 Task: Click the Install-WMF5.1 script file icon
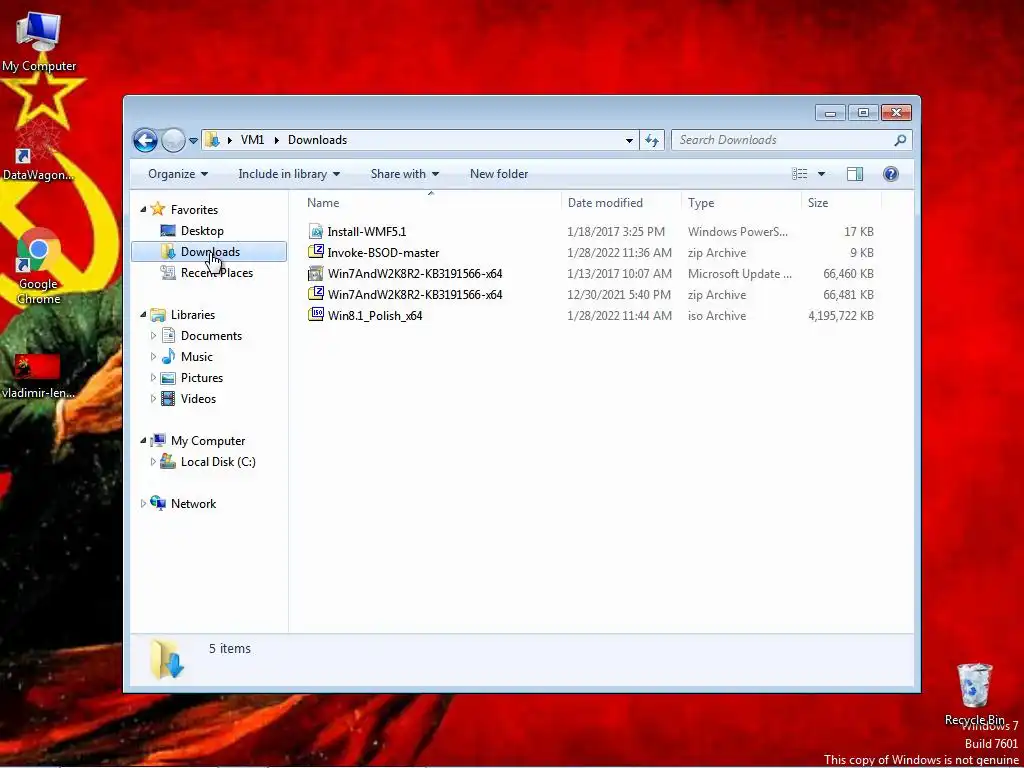click(316, 231)
